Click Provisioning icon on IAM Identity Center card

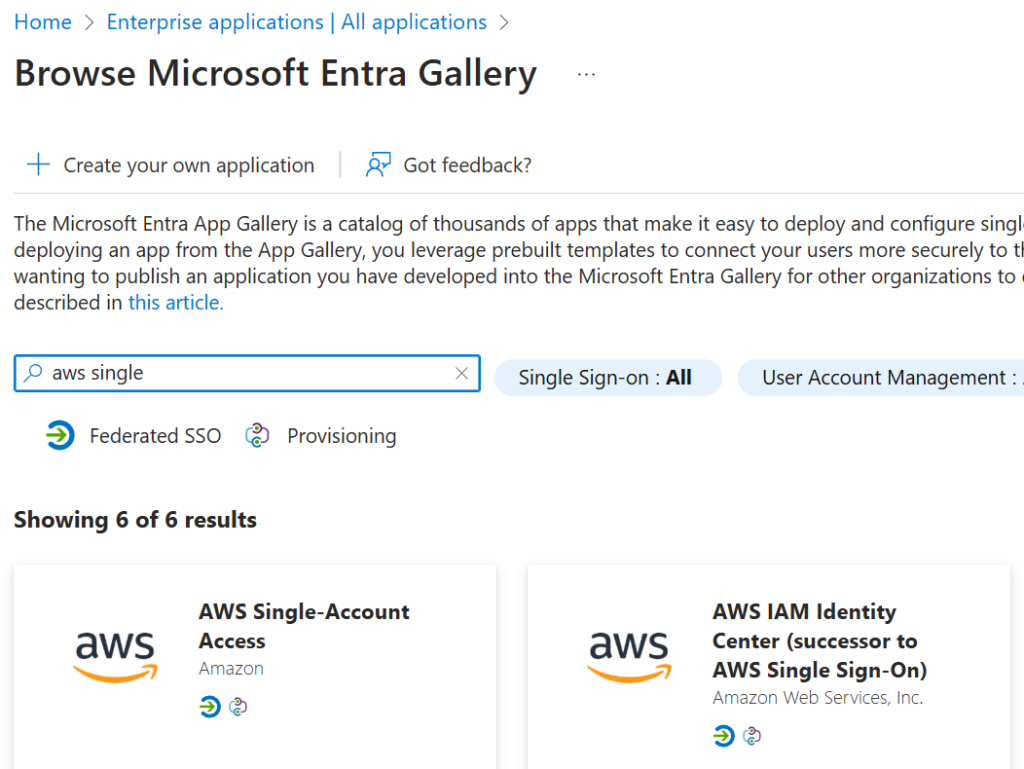[752, 736]
